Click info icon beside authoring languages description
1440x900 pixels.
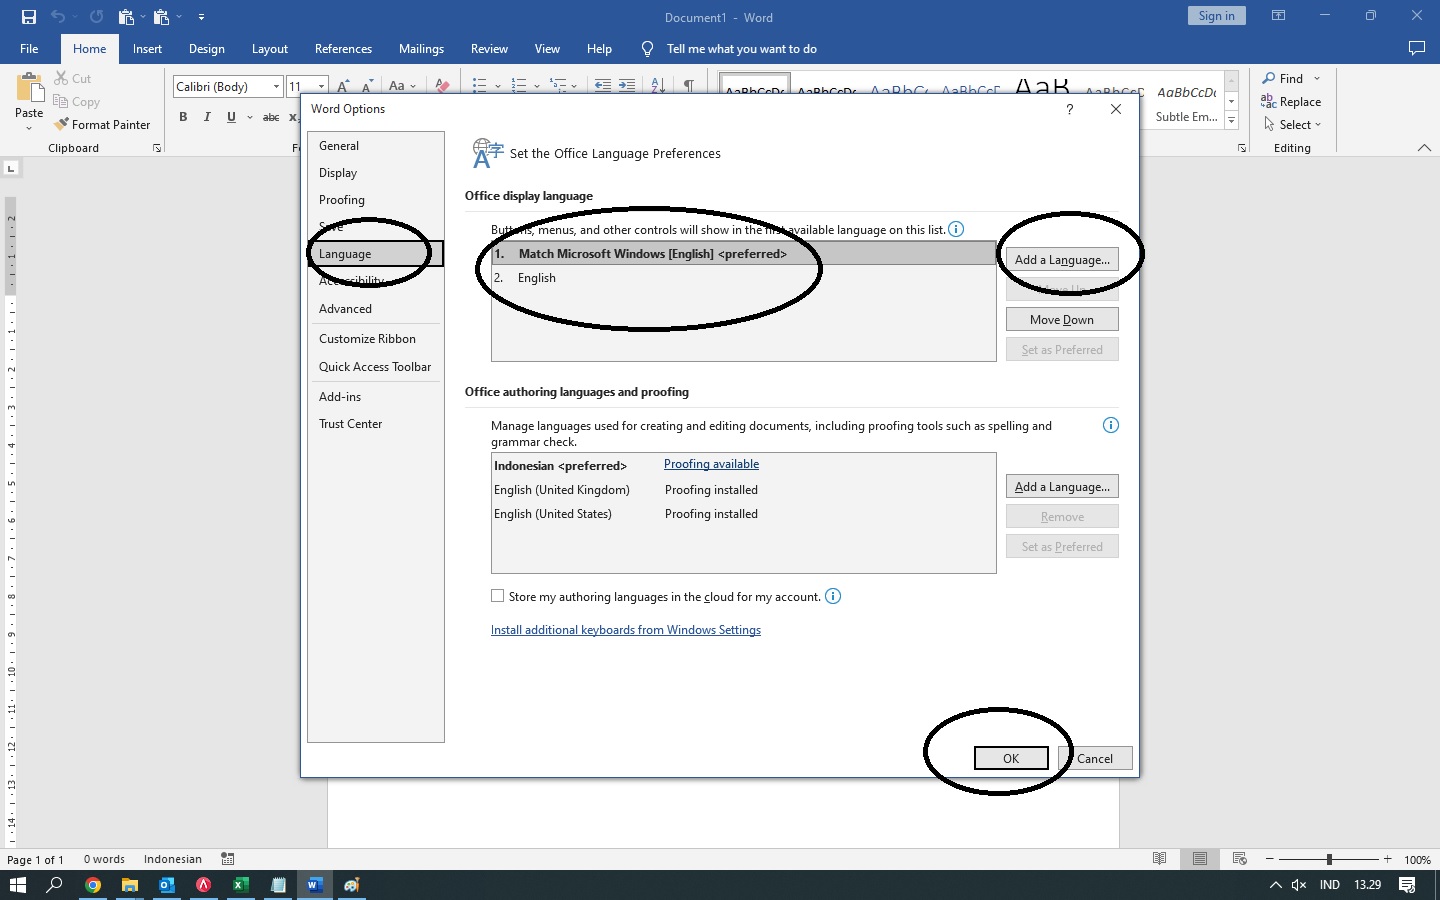point(1110,425)
